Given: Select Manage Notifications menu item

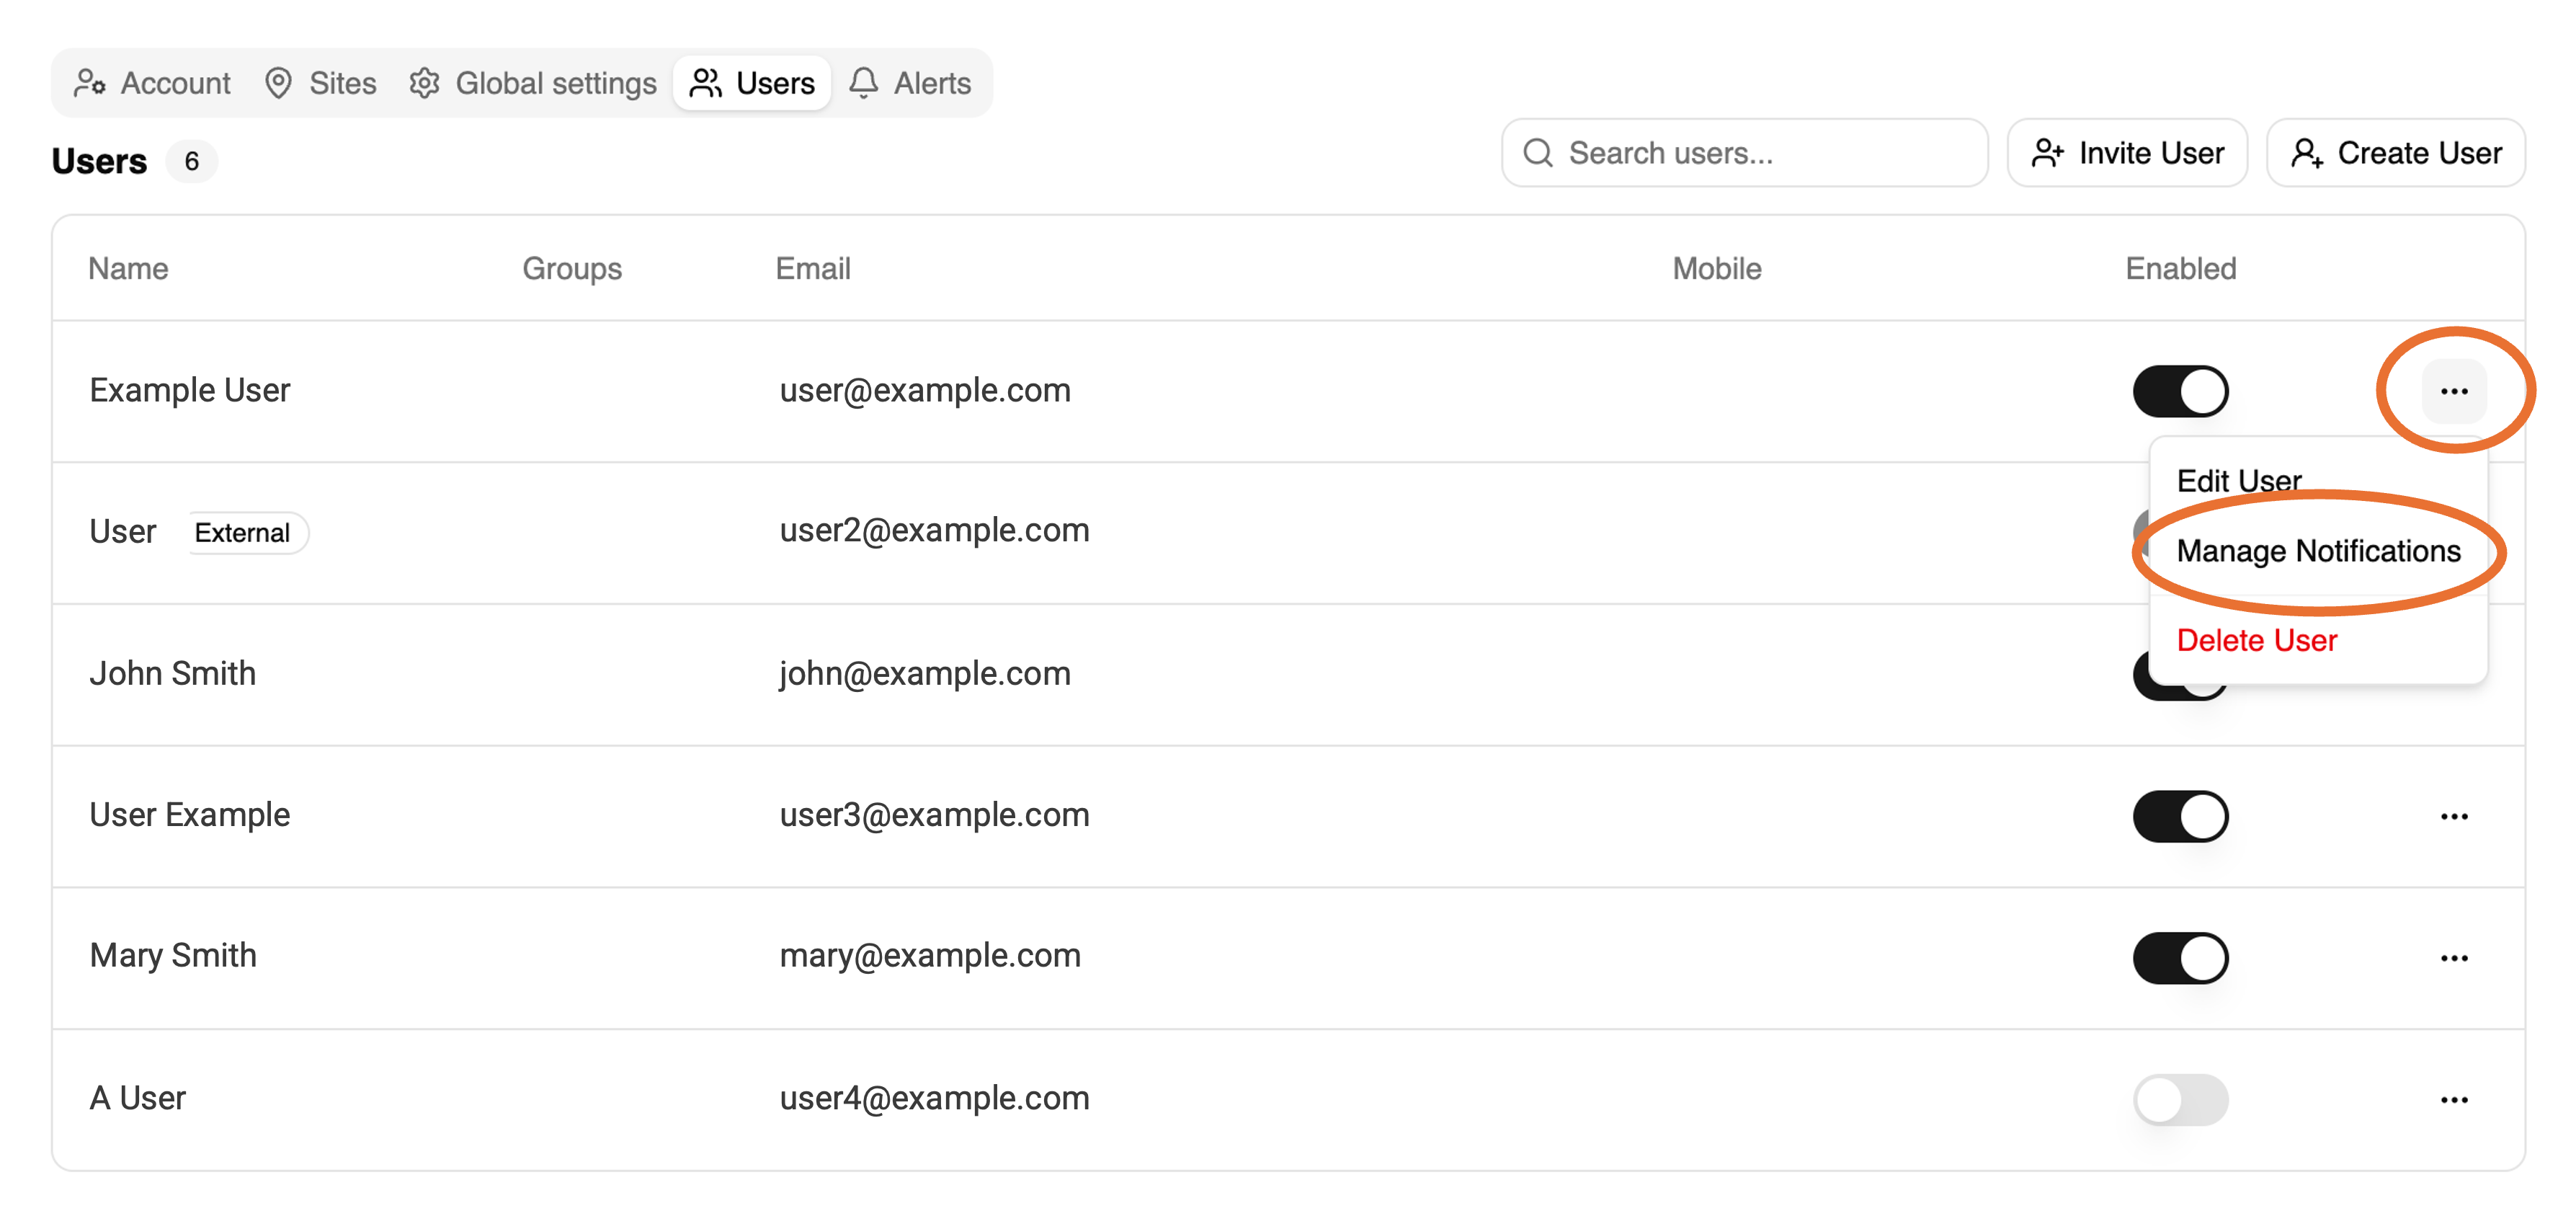Looking at the screenshot, I should [2318, 551].
